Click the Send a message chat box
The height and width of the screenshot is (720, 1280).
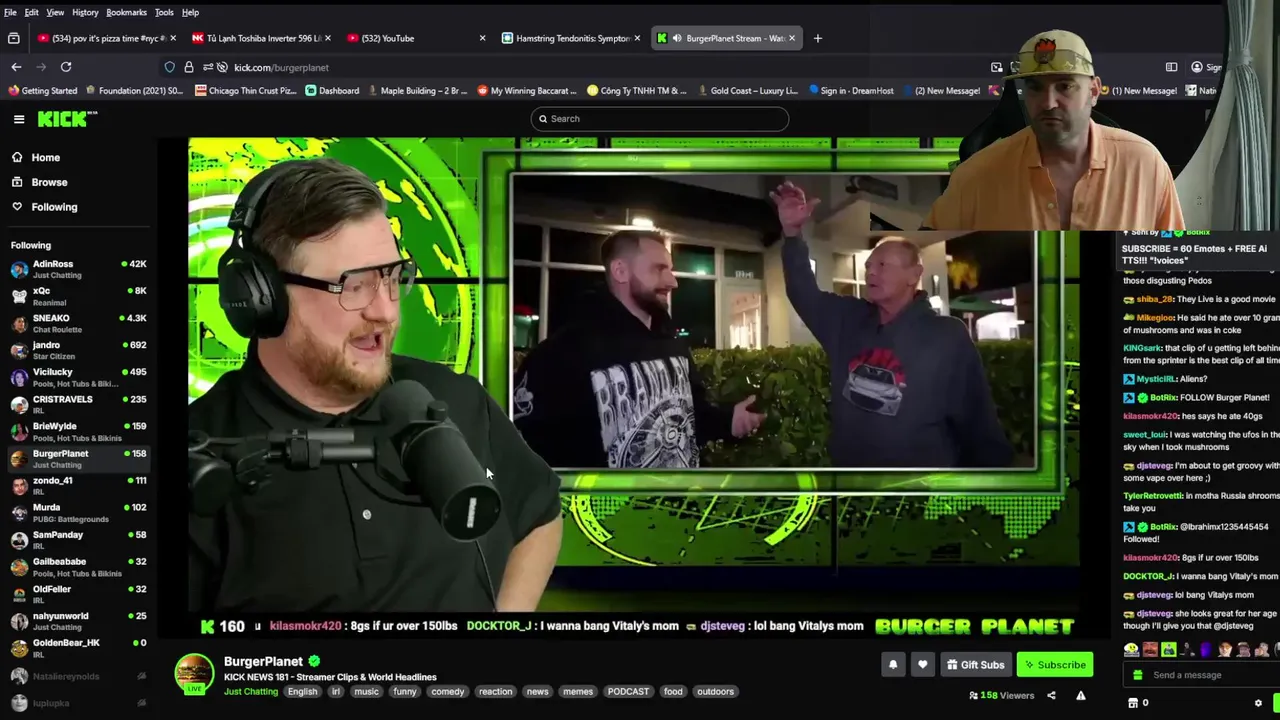[x=1200, y=675]
